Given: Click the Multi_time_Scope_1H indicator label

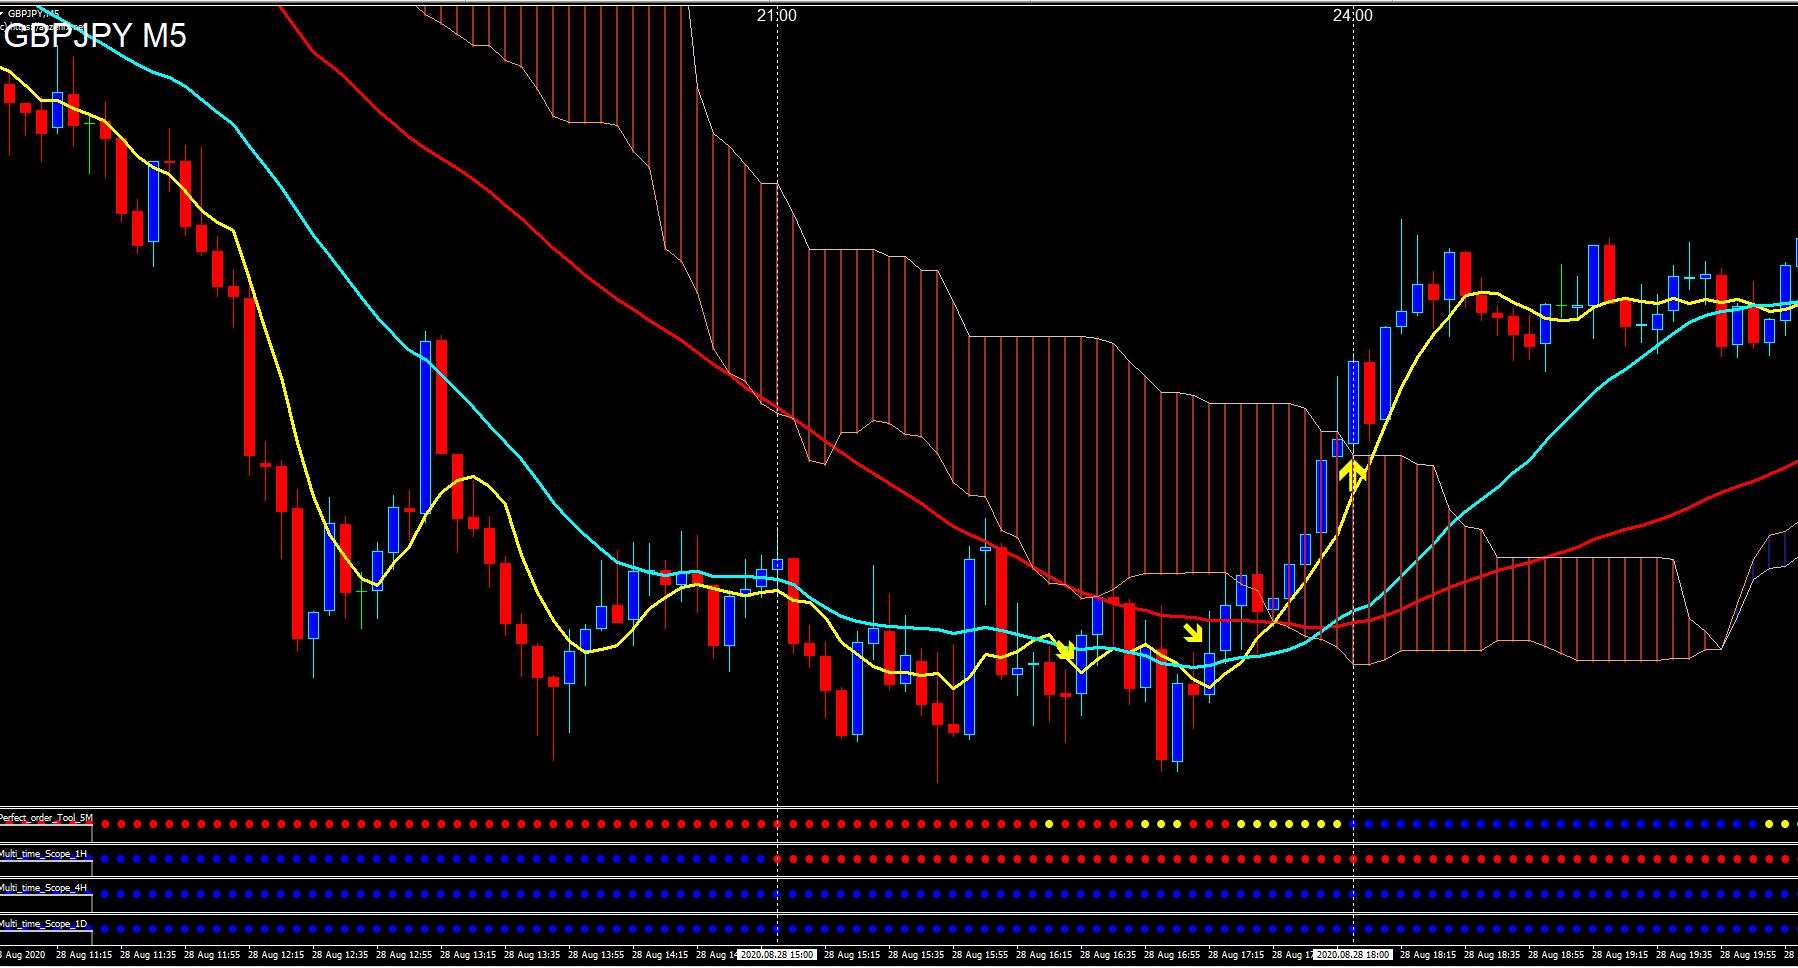Looking at the screenshot, I should click(x=44, y=854).
